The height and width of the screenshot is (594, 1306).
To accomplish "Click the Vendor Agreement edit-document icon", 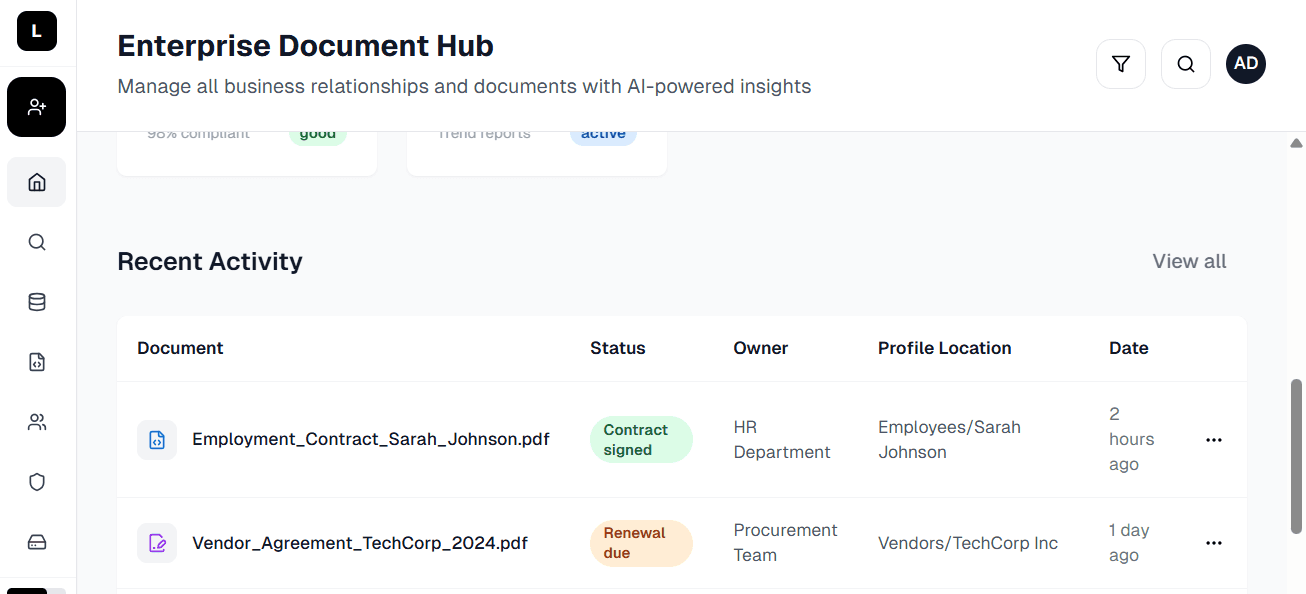I will pos(157,542).
